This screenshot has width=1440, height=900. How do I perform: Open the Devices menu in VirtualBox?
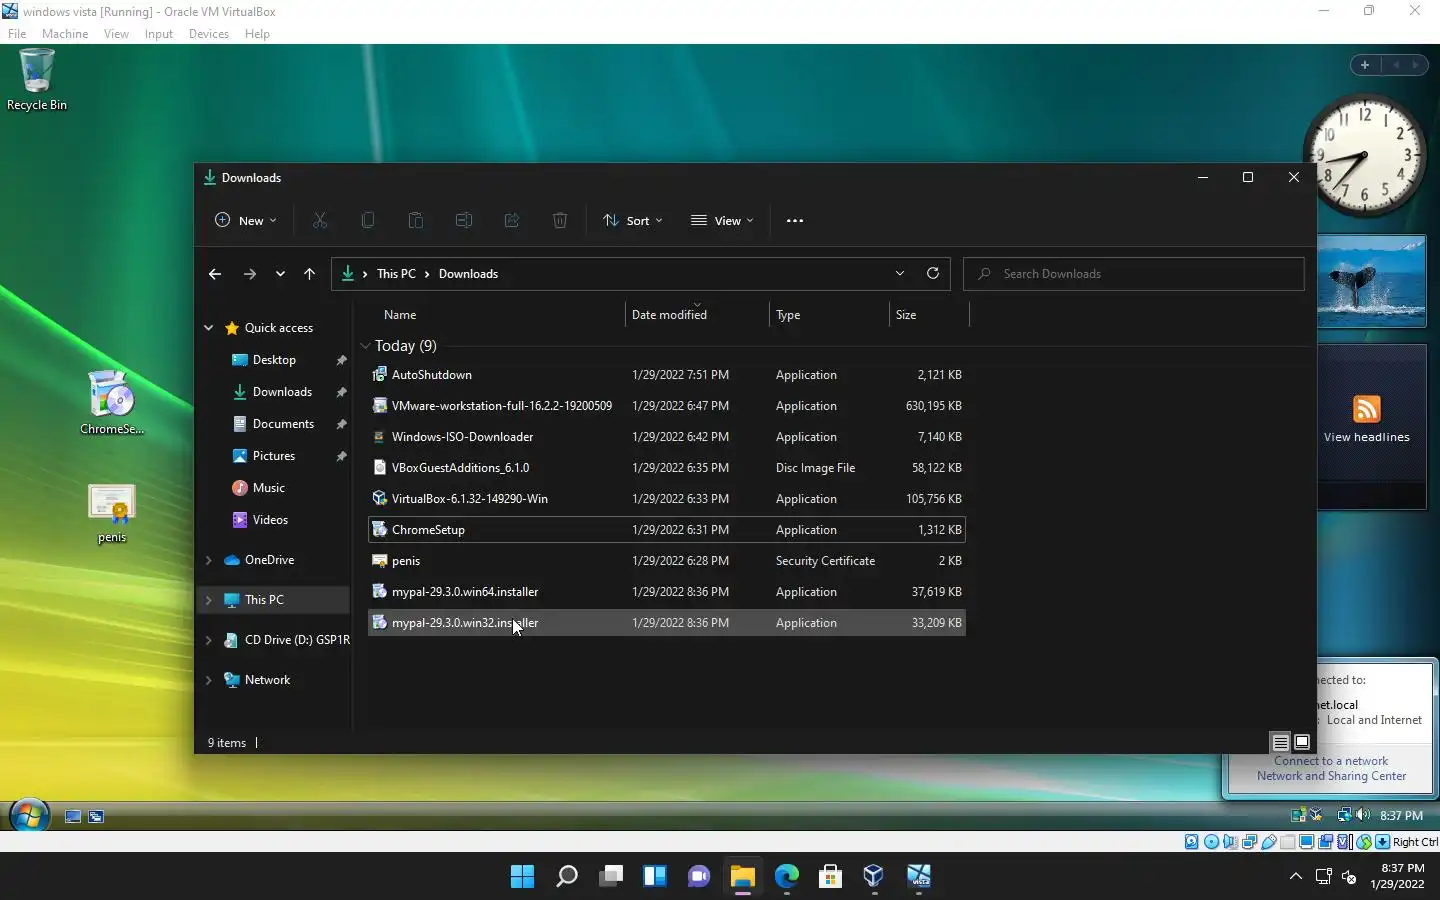click(208, 34)
